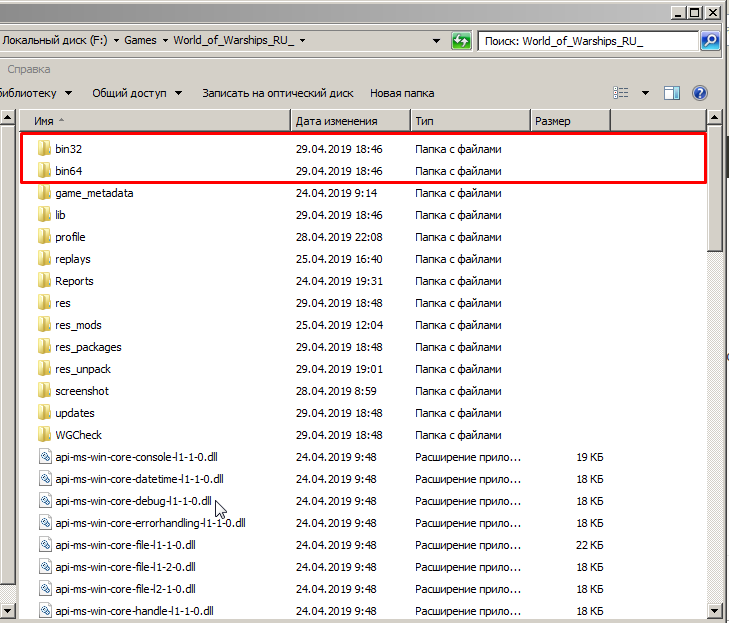Image resolution: width=729 pixels, height=623 pixels.
Task: Go to Games in the address path
Action: click(140, 40)
